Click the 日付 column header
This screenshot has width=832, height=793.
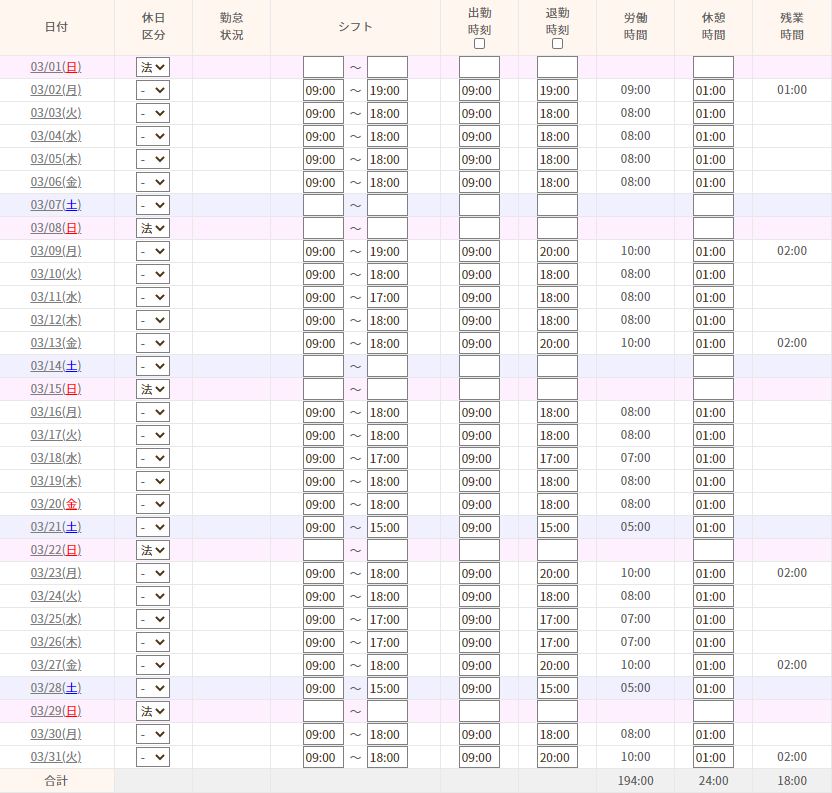(x=56, y=27)
